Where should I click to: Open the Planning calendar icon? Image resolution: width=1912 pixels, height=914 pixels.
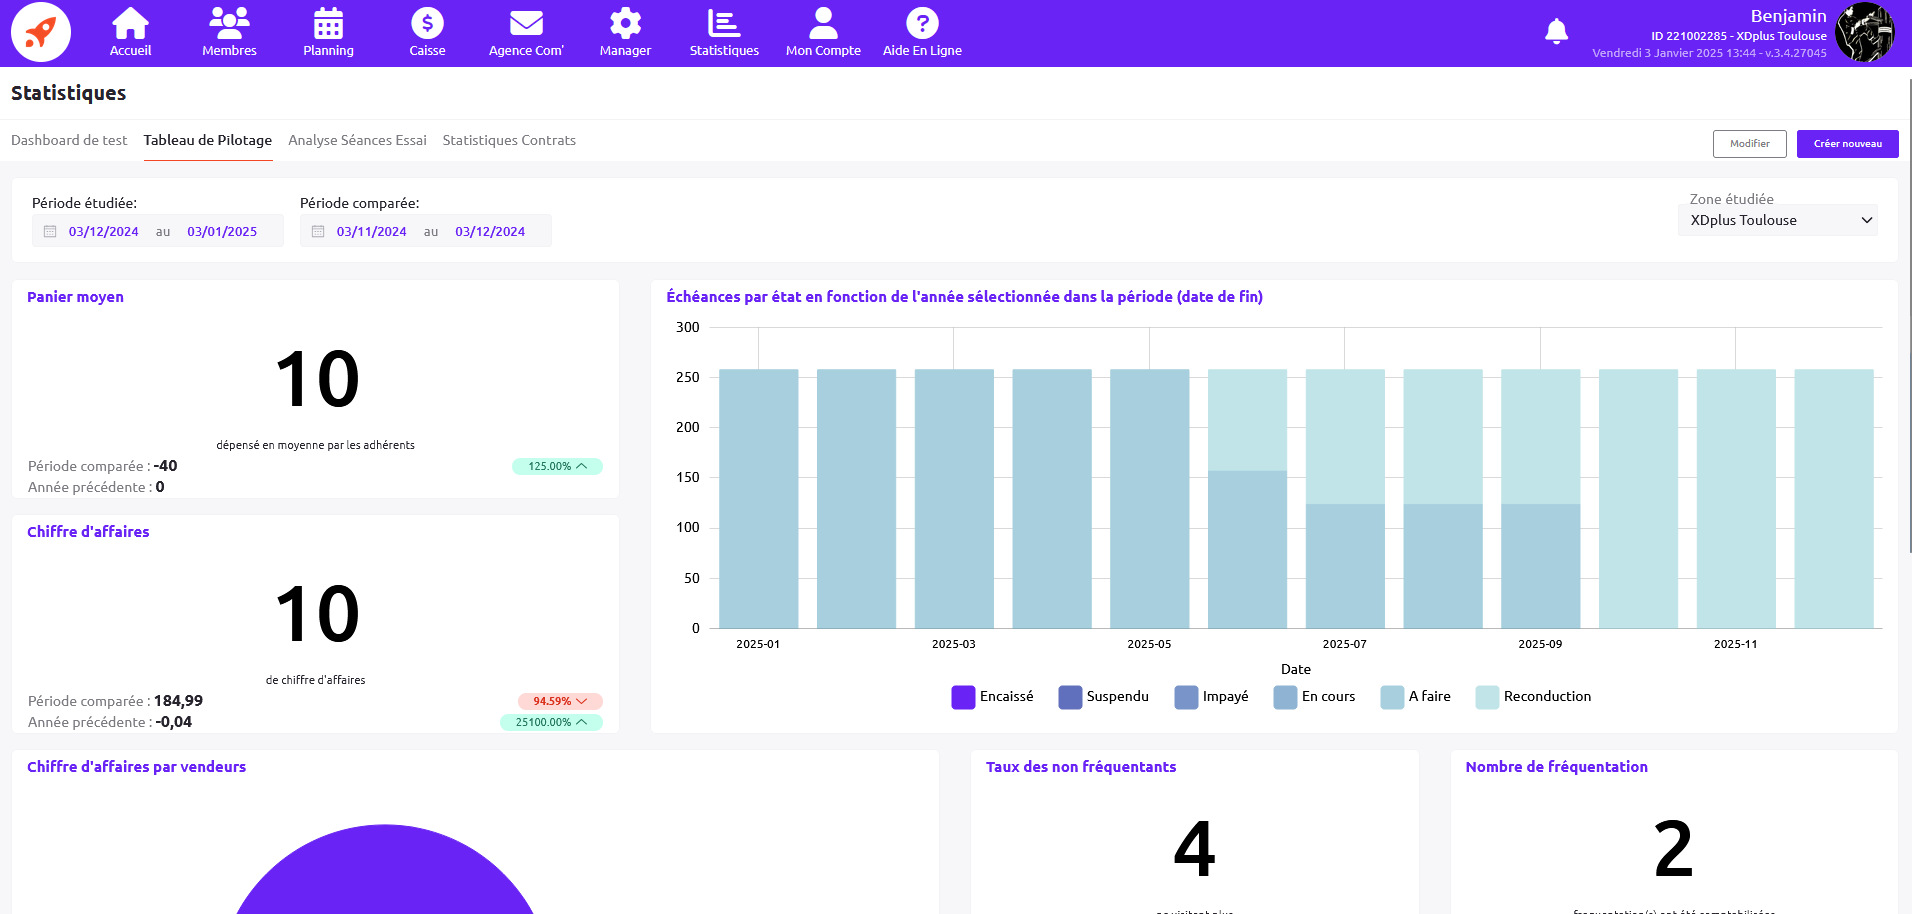[x=328, y=24]
